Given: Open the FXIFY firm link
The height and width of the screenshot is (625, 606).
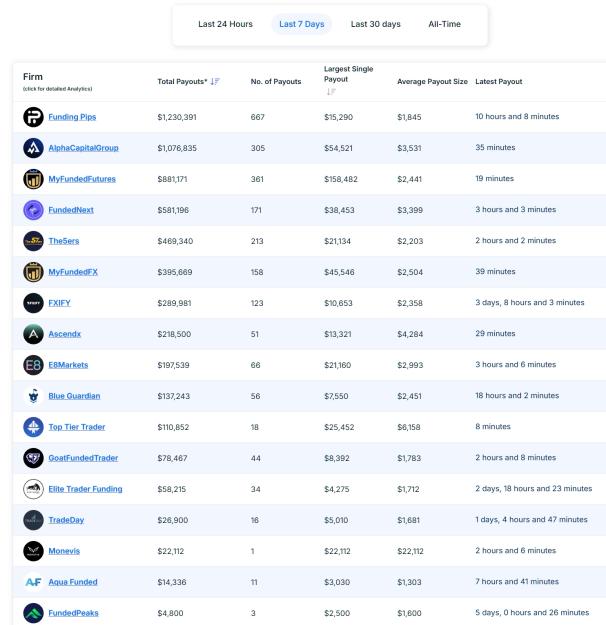Looking at the screenshot, I should tap(59, 303).
